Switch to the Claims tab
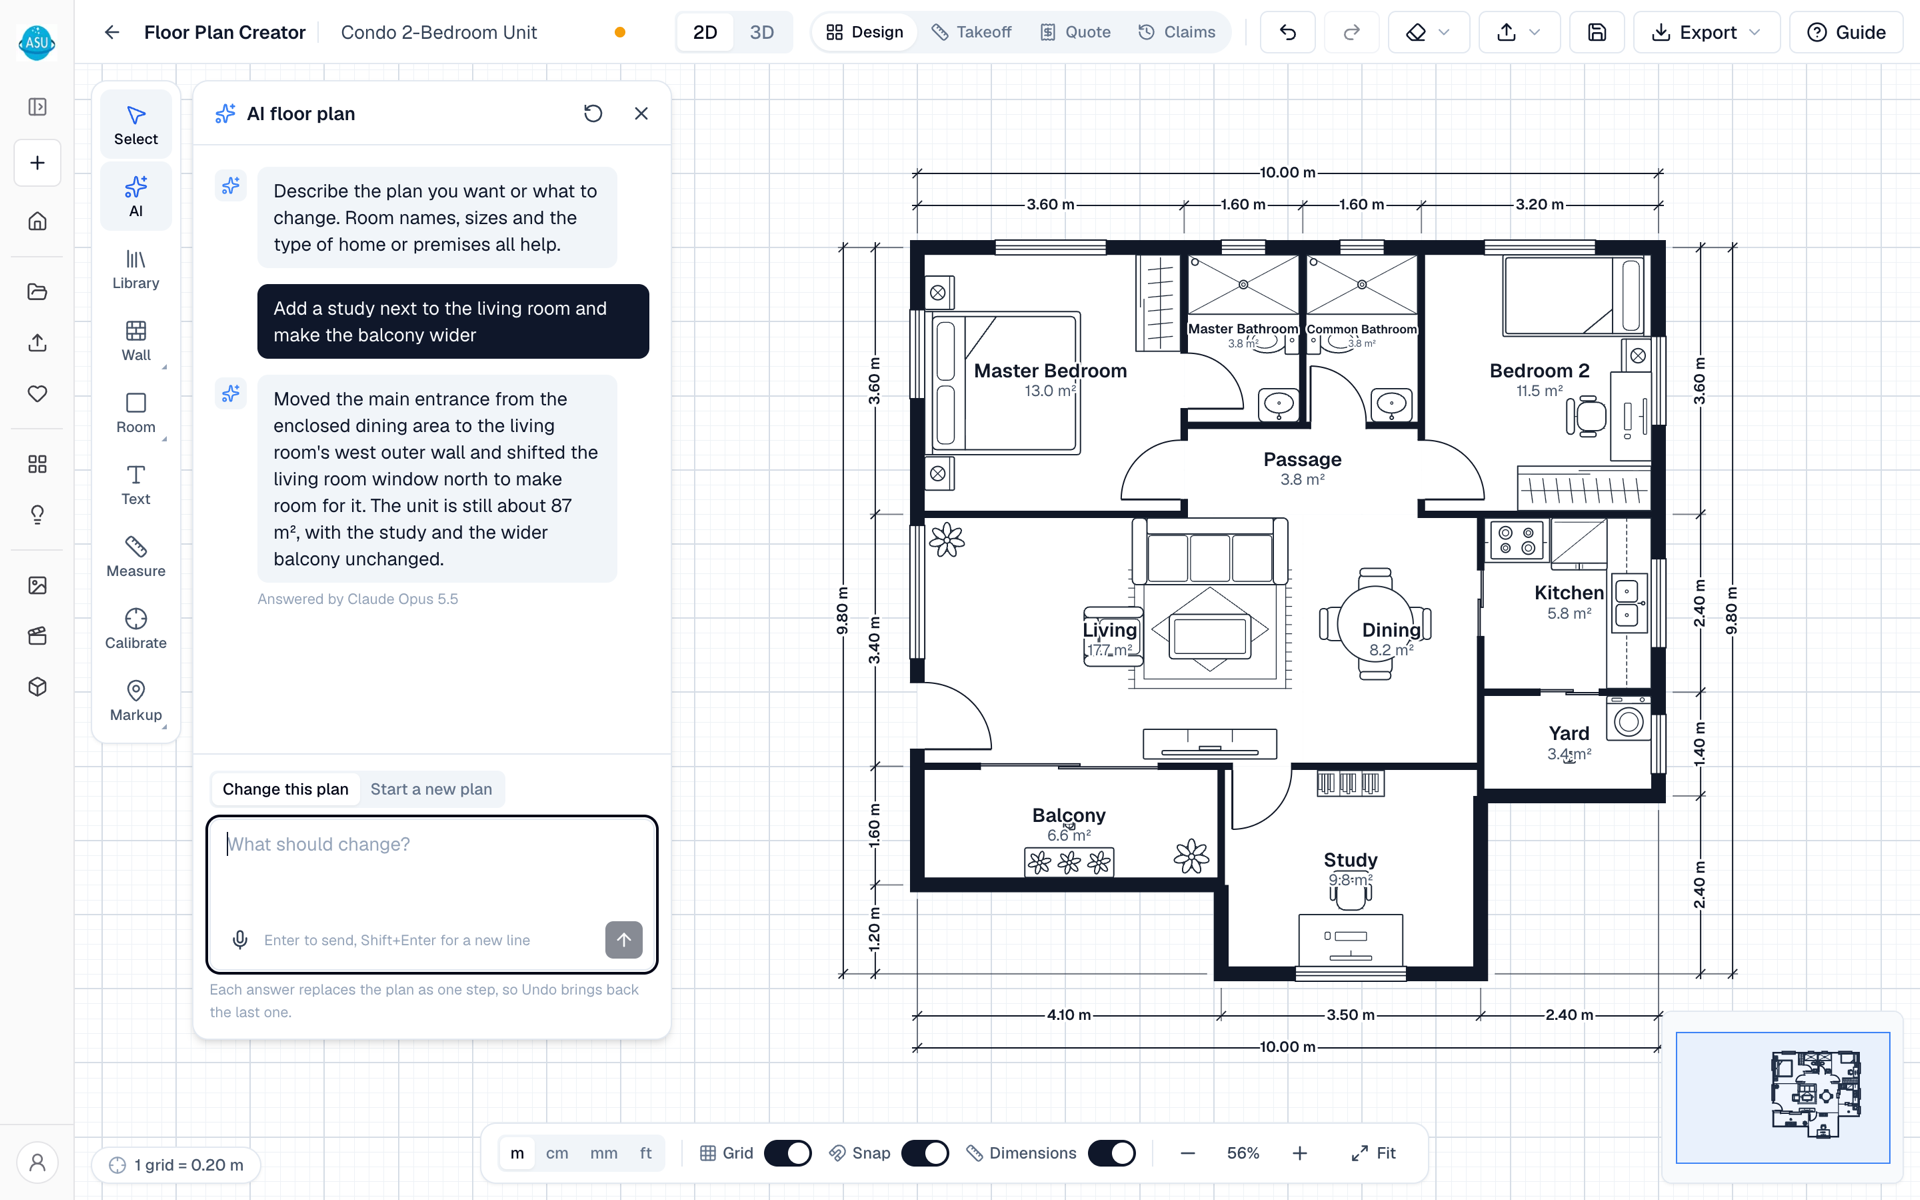 pyautogui.click(x=1177, y=32)
